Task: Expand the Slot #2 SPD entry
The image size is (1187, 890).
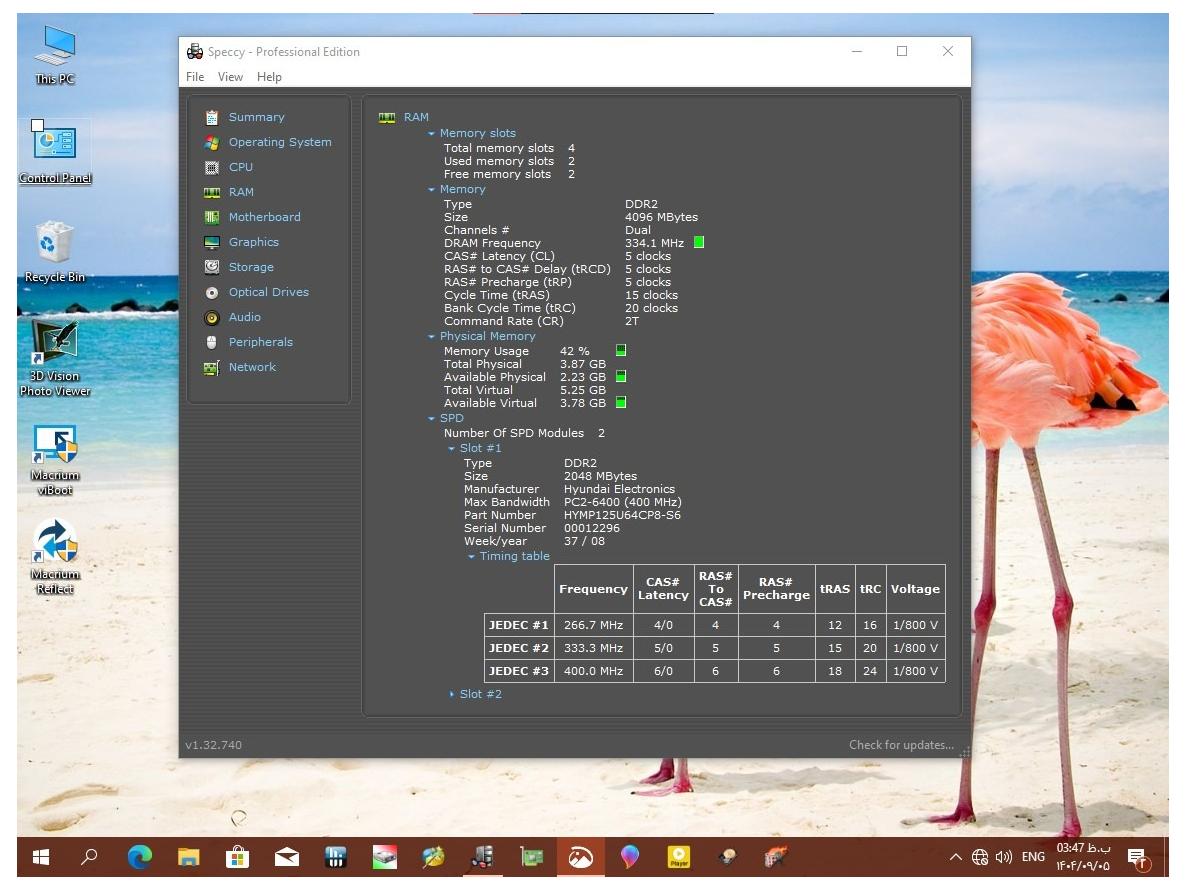Action: pos(480,694)
